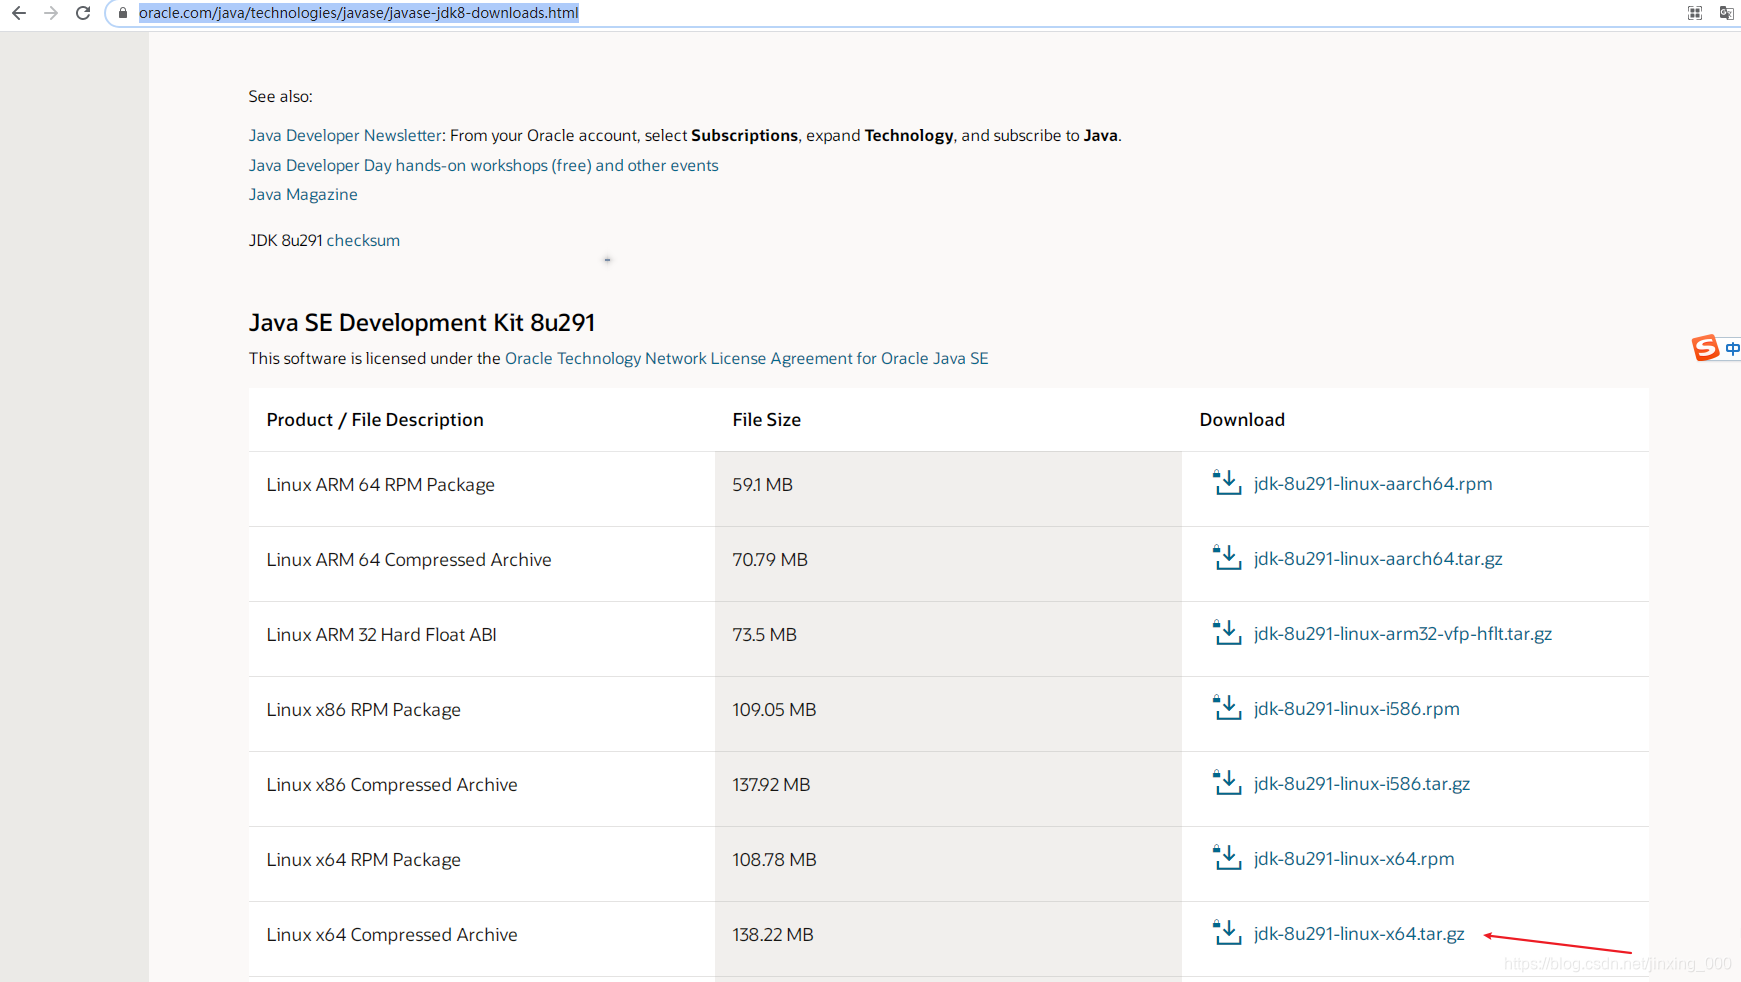Click the Product / File Description column header
This screenshot has height=982, width=1741.
pos(375,420)
